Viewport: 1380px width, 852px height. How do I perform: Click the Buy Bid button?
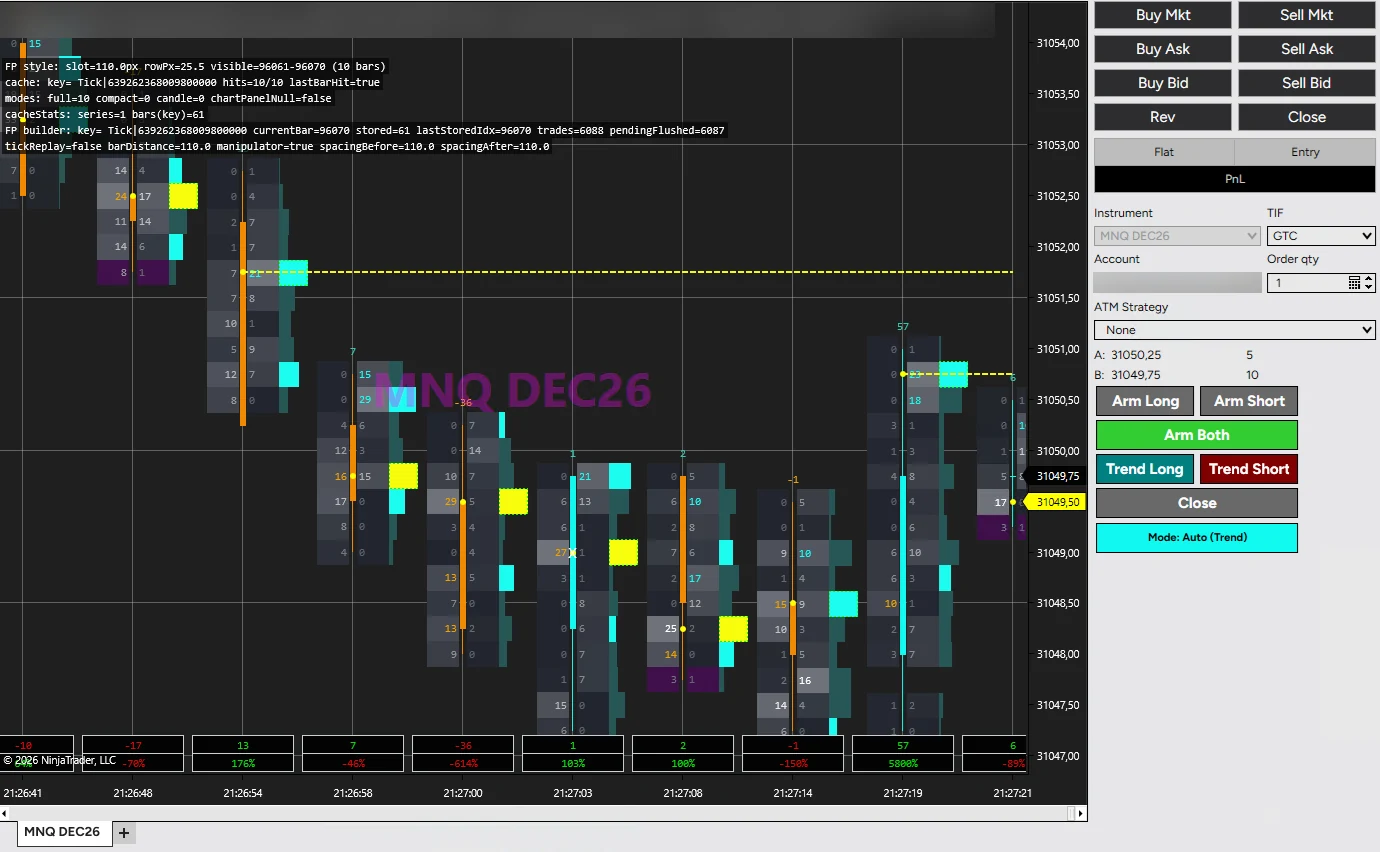[1163, 83]
